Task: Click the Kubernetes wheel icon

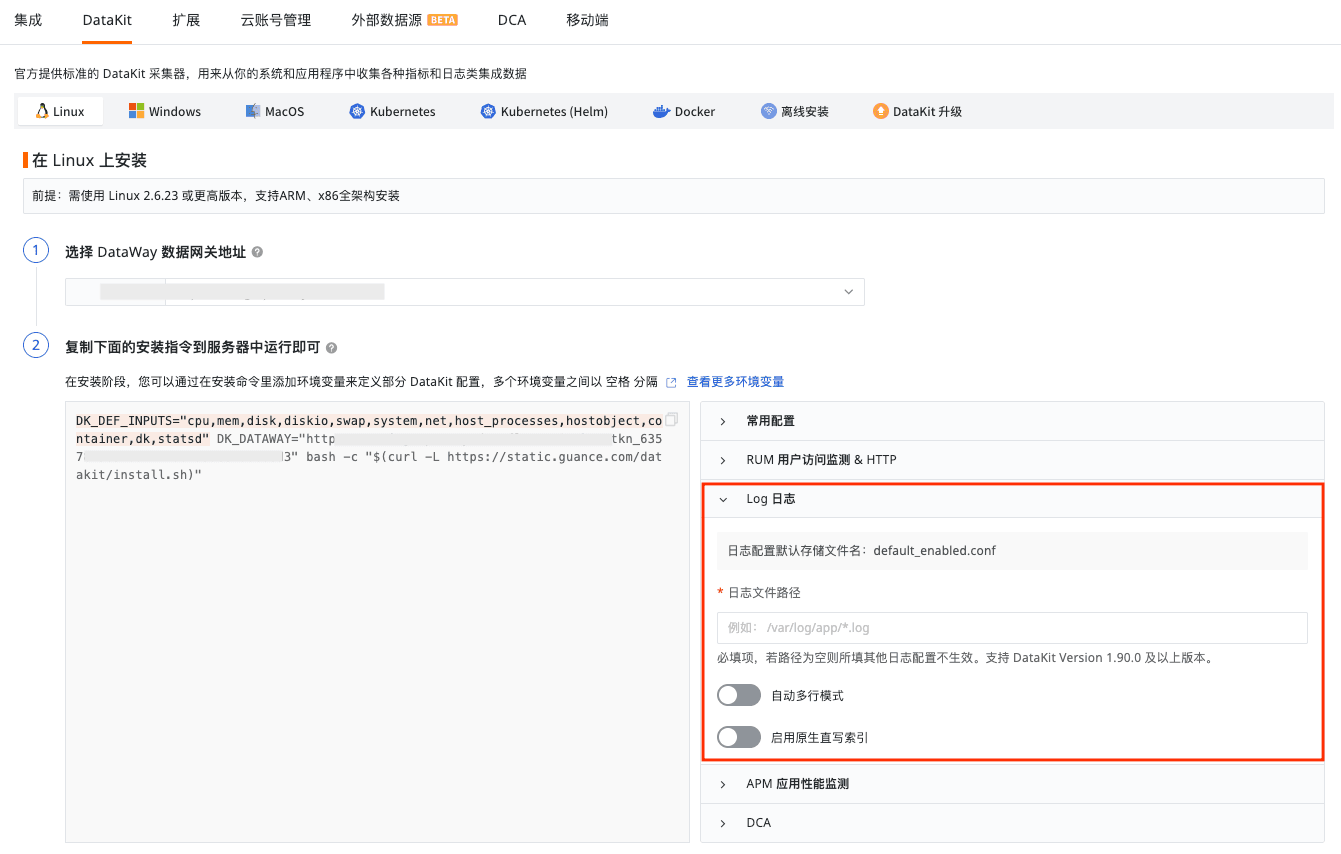Action: click(x=357, y=111)
